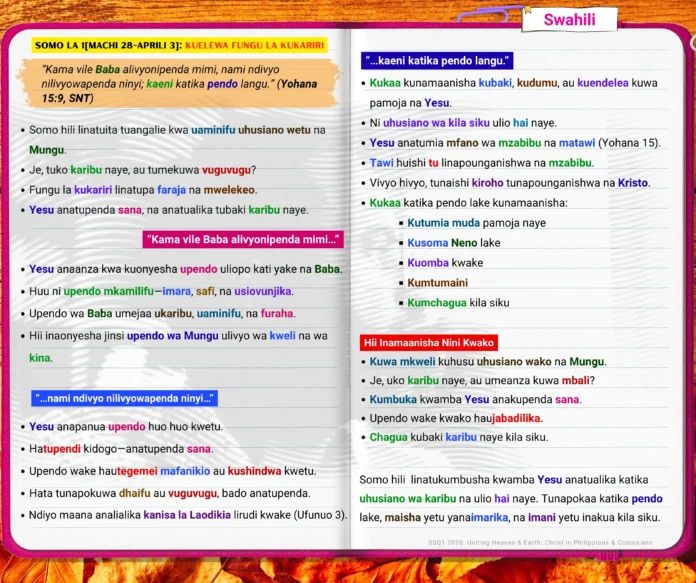Select the sub-item "Kumchagua kila siku"
The image size is (696, 583).
(x=458, y=303)
